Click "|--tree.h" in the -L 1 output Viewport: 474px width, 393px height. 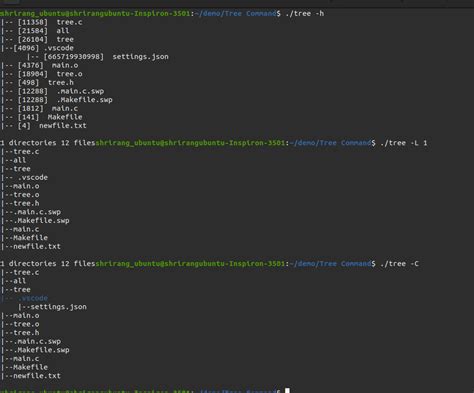20,203
